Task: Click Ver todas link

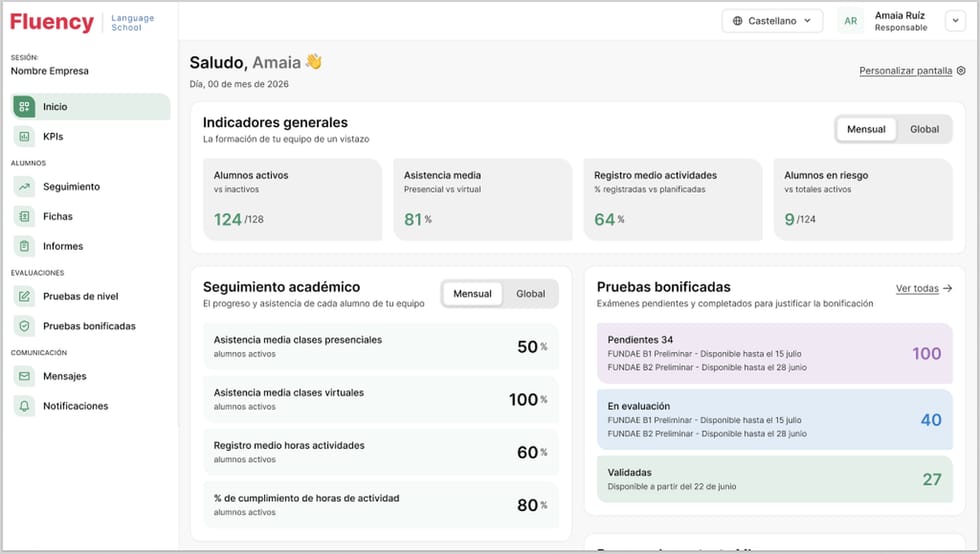Action: coord(917,288)
